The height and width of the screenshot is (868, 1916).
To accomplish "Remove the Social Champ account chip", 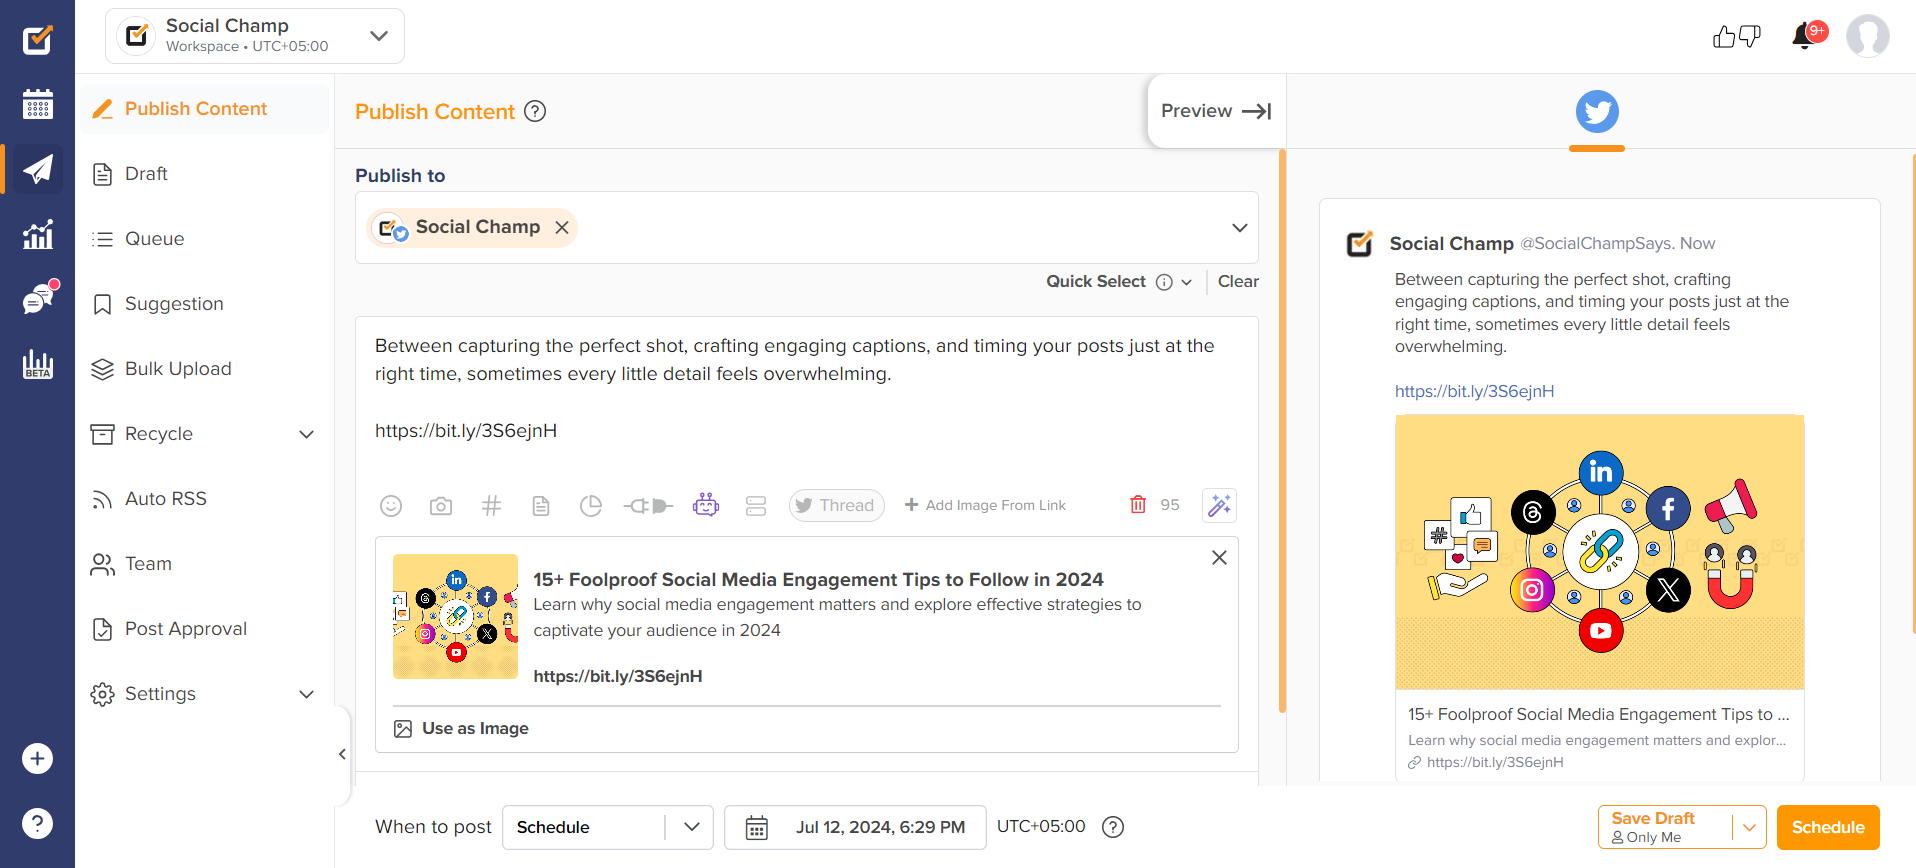I will 562,228.
